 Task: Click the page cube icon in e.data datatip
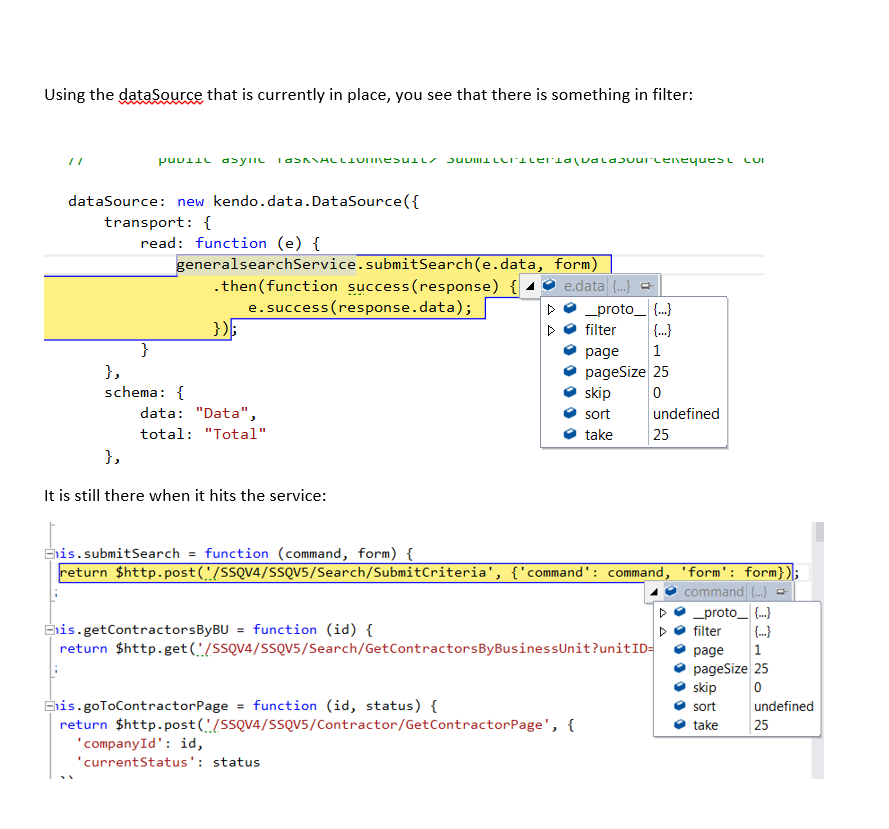pyautogui.click(x=570, y=350)
